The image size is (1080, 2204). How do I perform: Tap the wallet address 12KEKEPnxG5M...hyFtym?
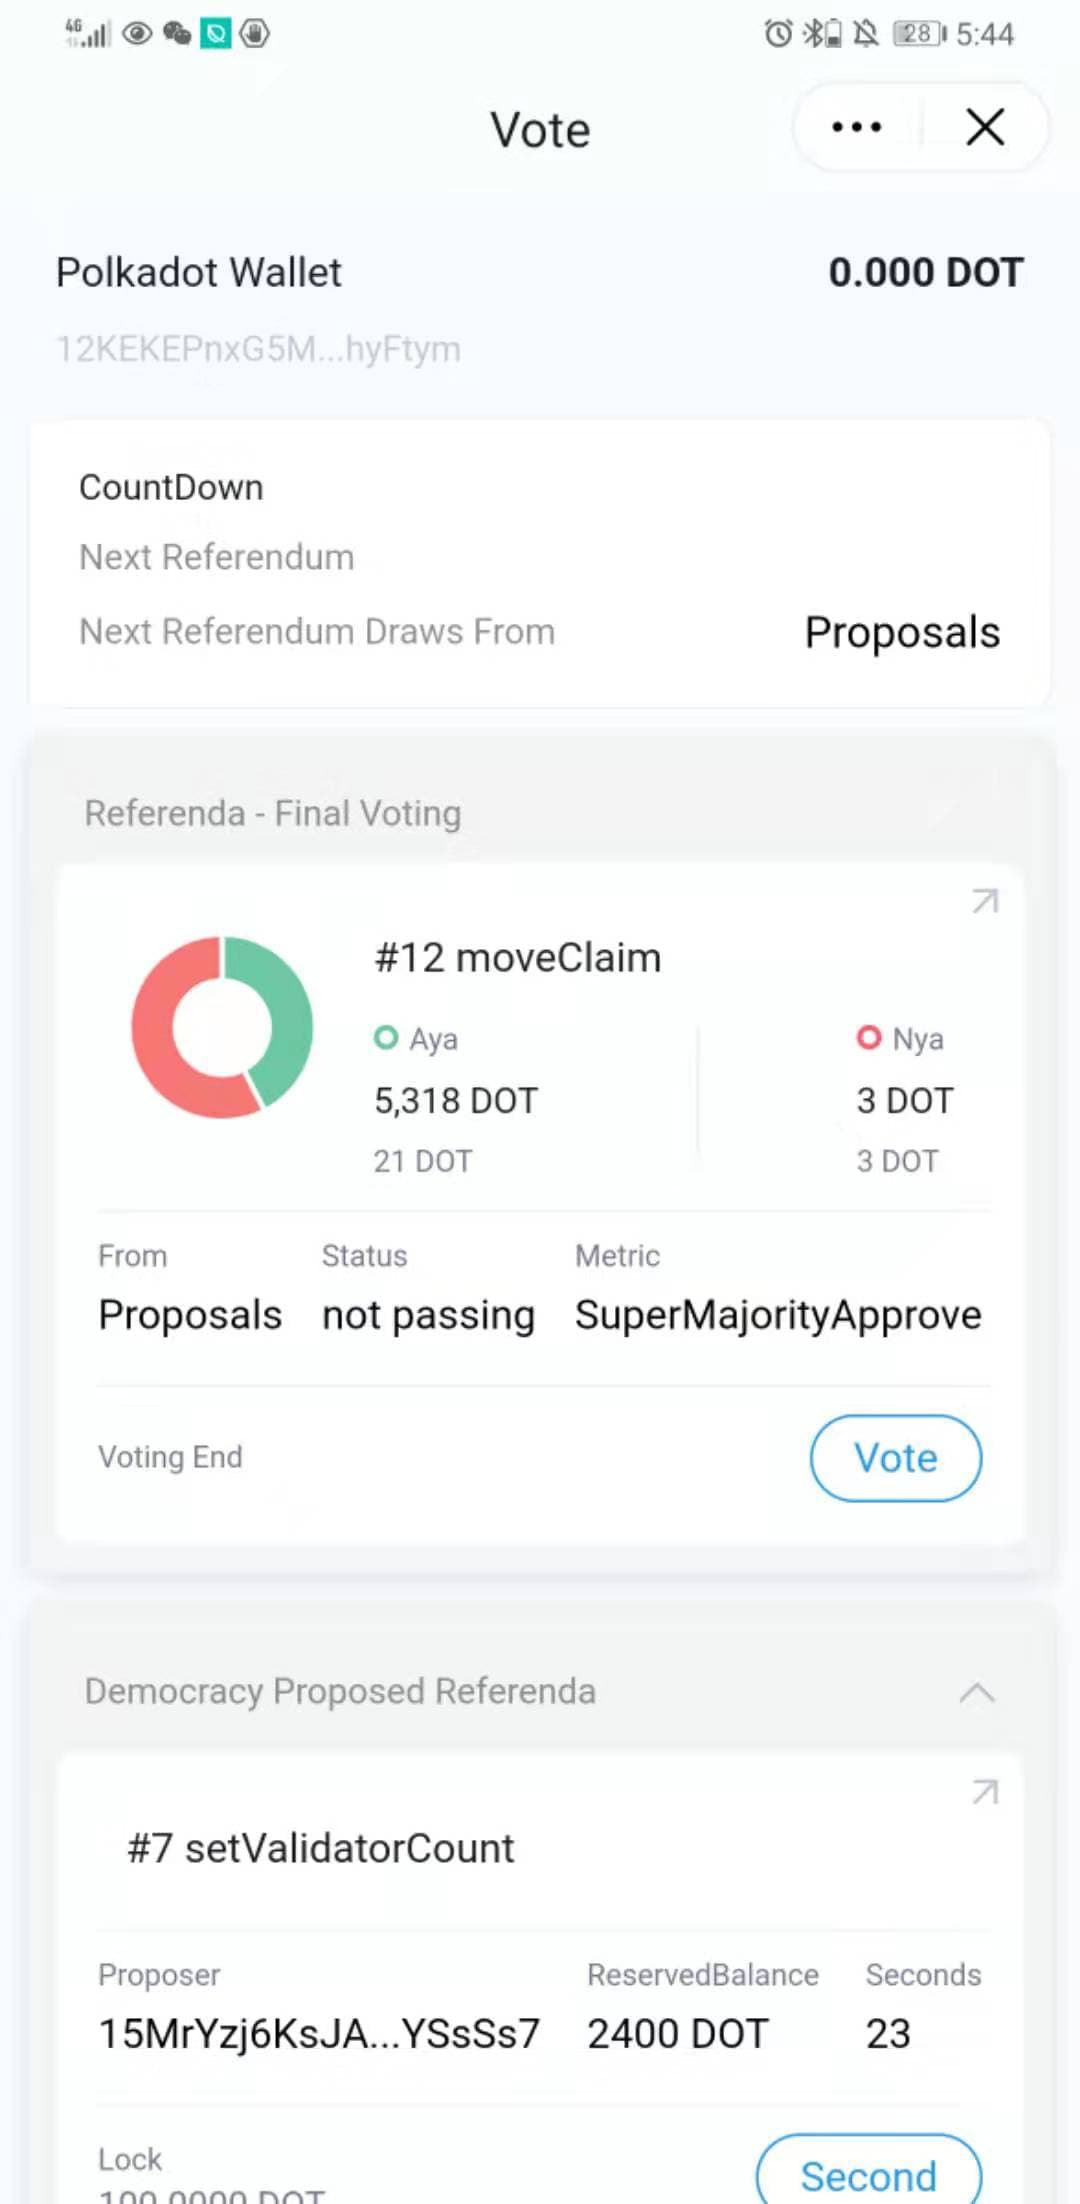click(x=258, y=349)
